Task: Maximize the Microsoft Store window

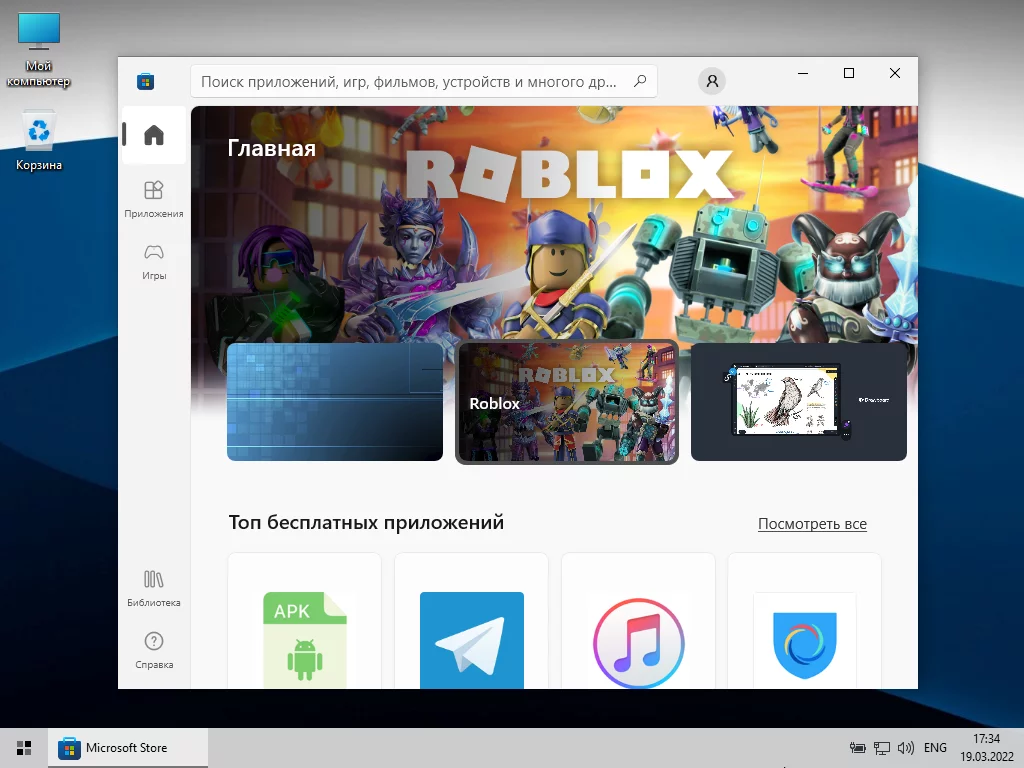Action: pyautogui.click(x=849, y=73)
